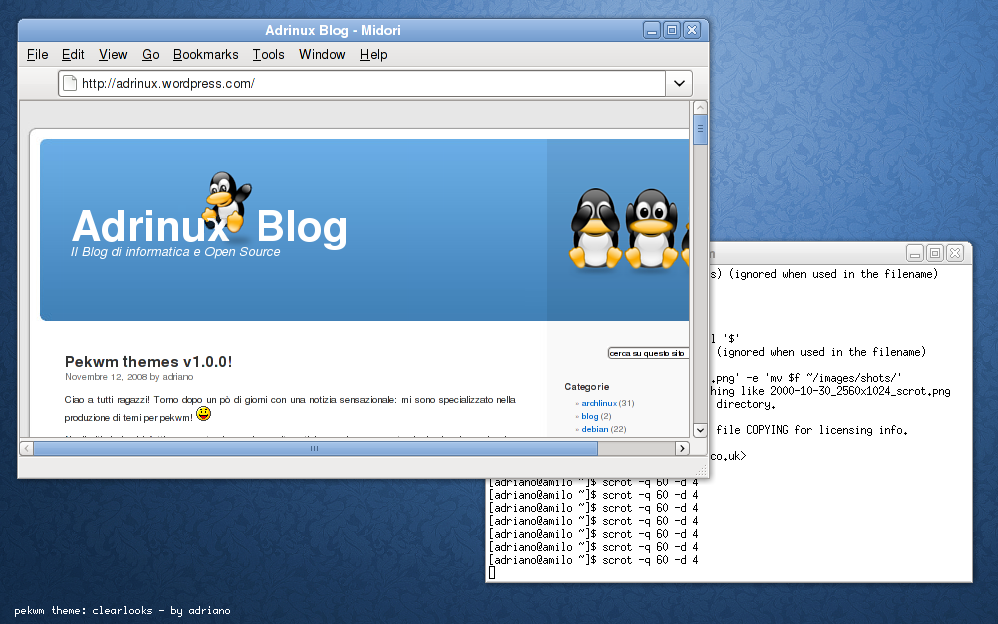
Task: Expand the address bar history dropdown
Action: point(679,83)
